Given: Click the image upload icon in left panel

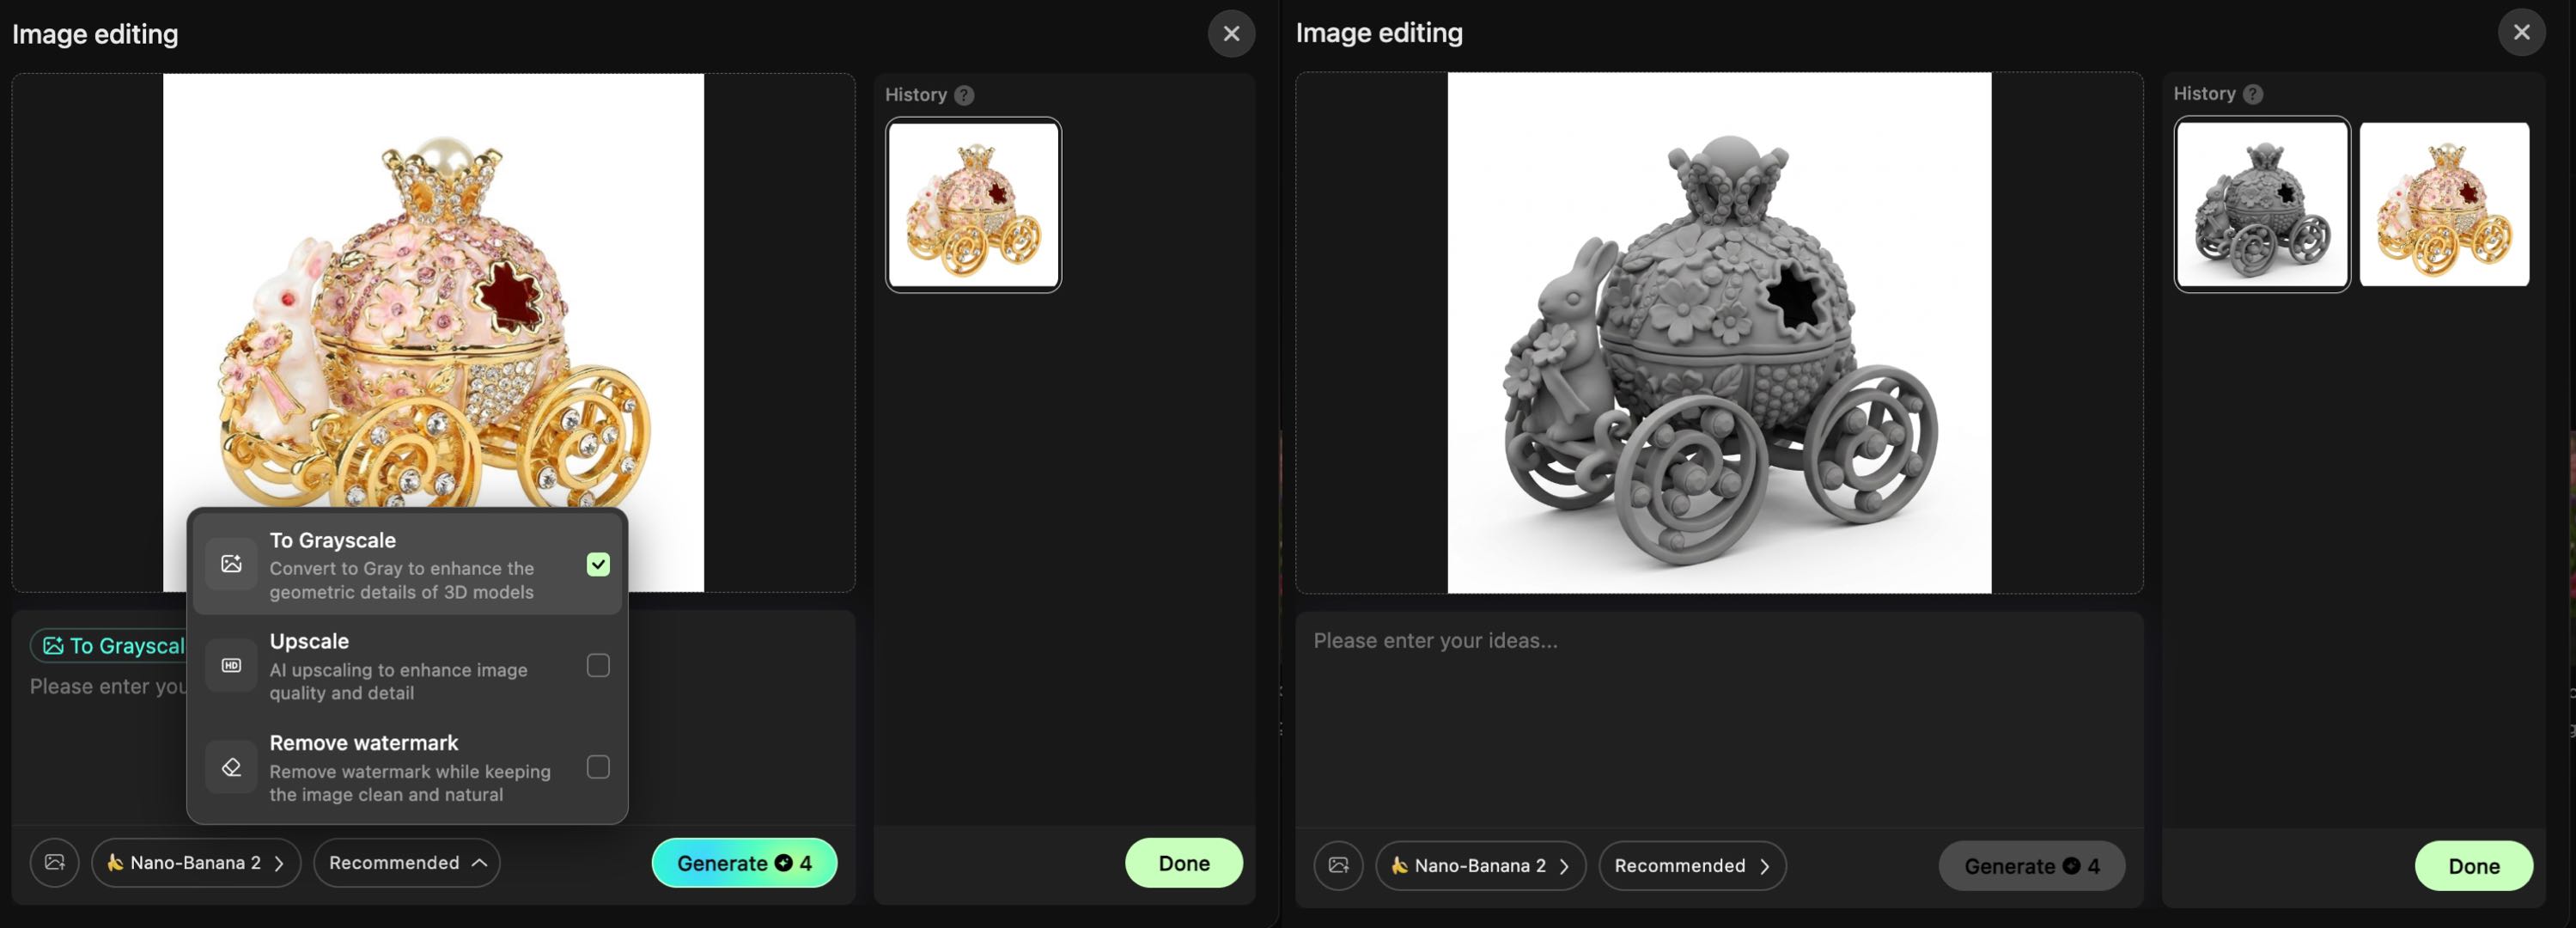Looking at the screenshot, I should coord(54,862).
